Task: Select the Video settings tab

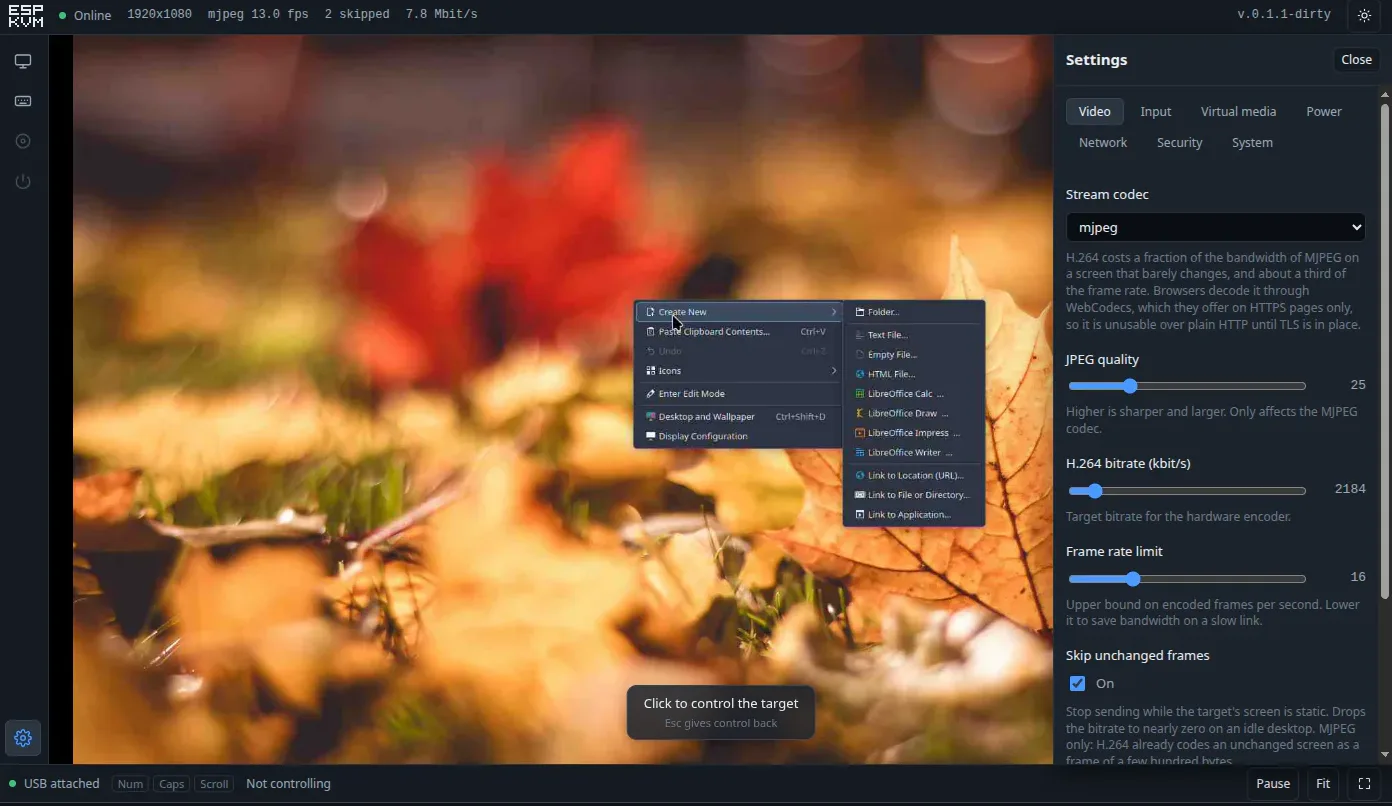Action: pos(1094,111)
